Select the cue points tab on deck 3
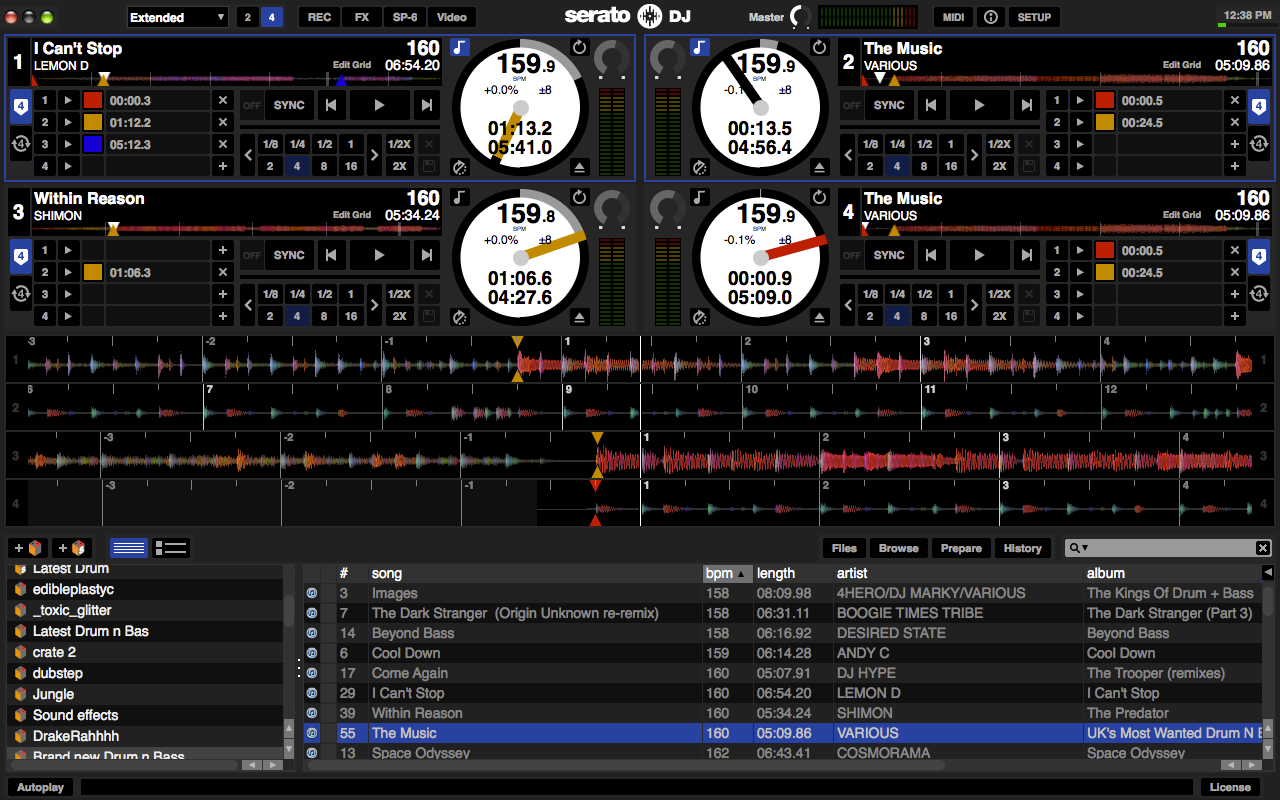This screenshot has width=1280, height=800. pos(20,257)
